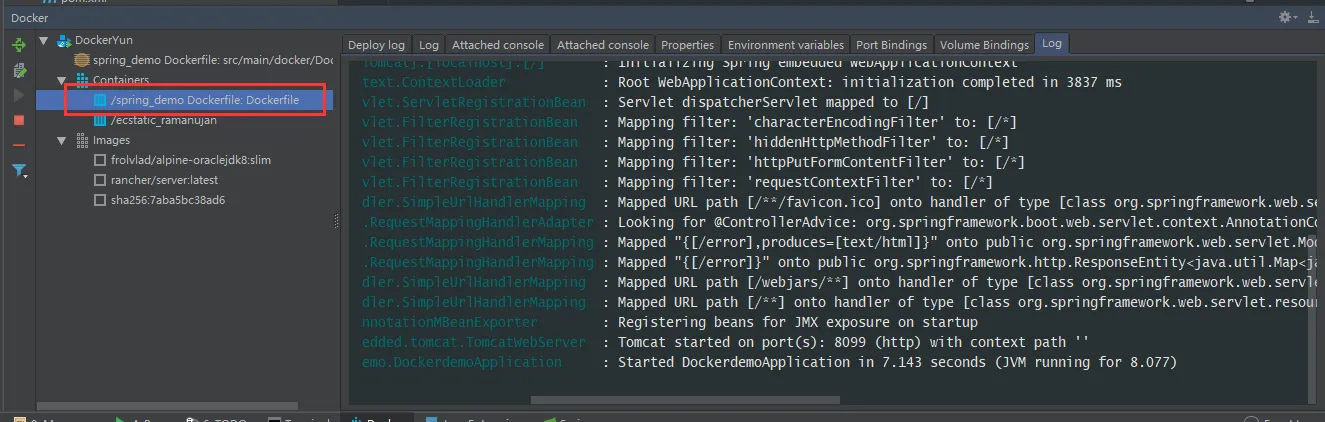The image size is (1325, 422).
Task: Open the Attached console tab adjacent to Properties
Action: click(x=602, y=45)
